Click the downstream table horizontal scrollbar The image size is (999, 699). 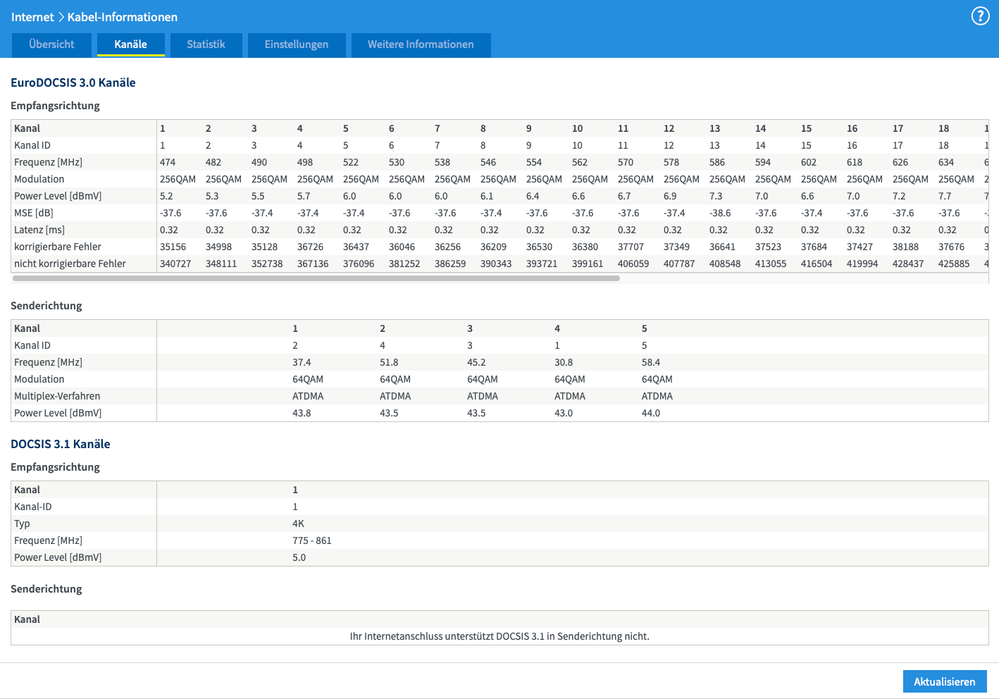pos(315,278)
